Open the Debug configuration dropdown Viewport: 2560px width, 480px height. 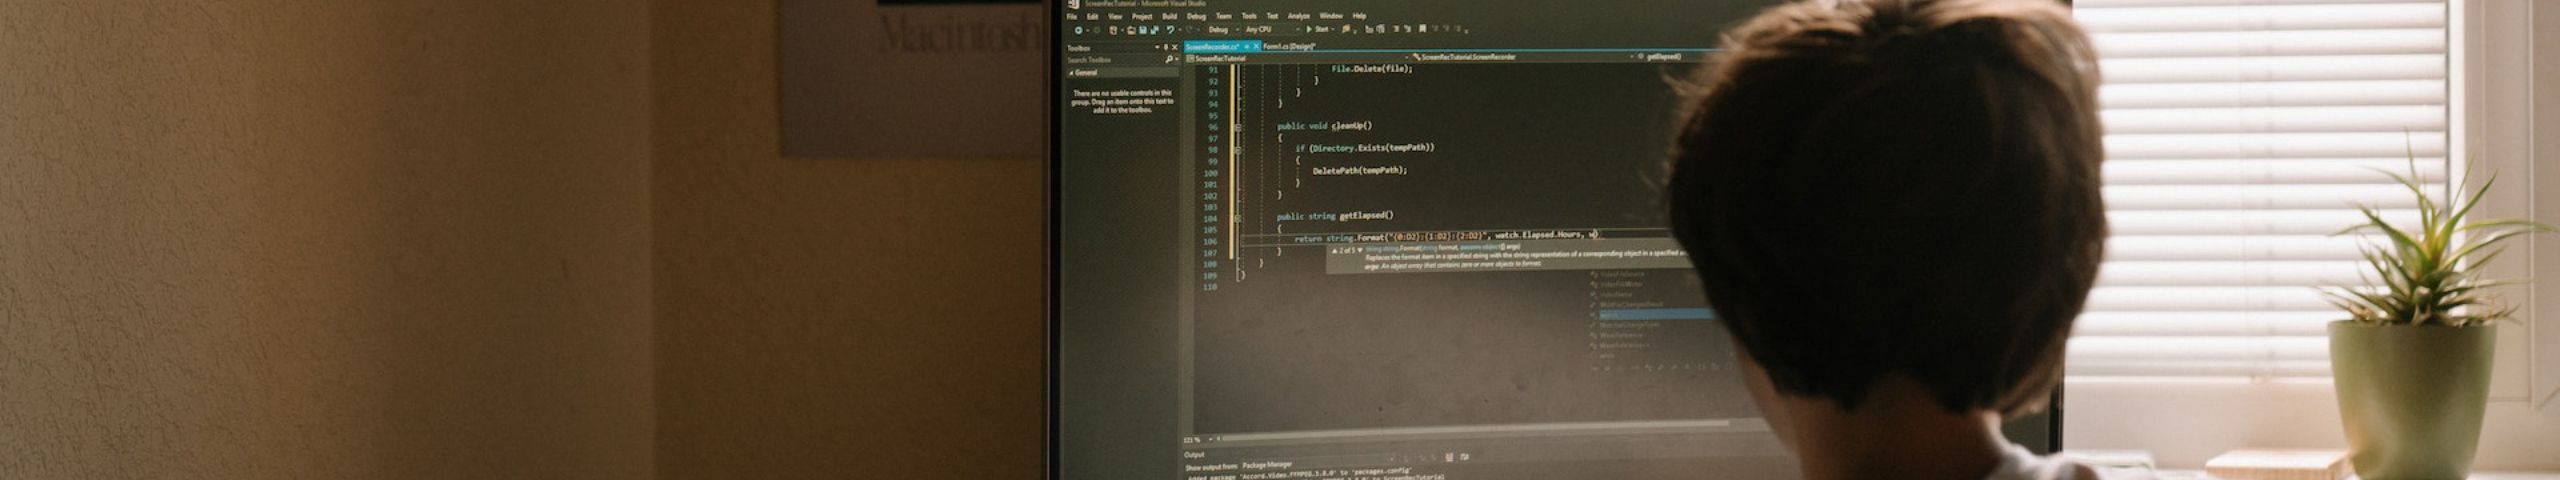click(1236, 30)
